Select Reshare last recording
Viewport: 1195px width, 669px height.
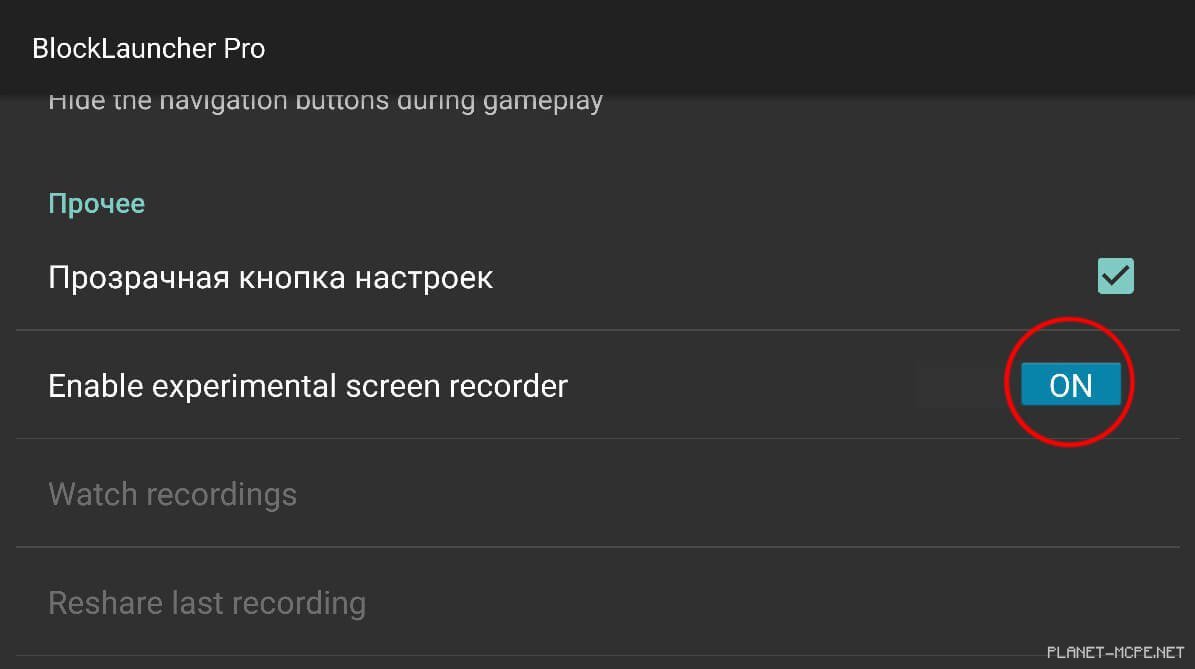pyautogui.click(x=207, y=603)
